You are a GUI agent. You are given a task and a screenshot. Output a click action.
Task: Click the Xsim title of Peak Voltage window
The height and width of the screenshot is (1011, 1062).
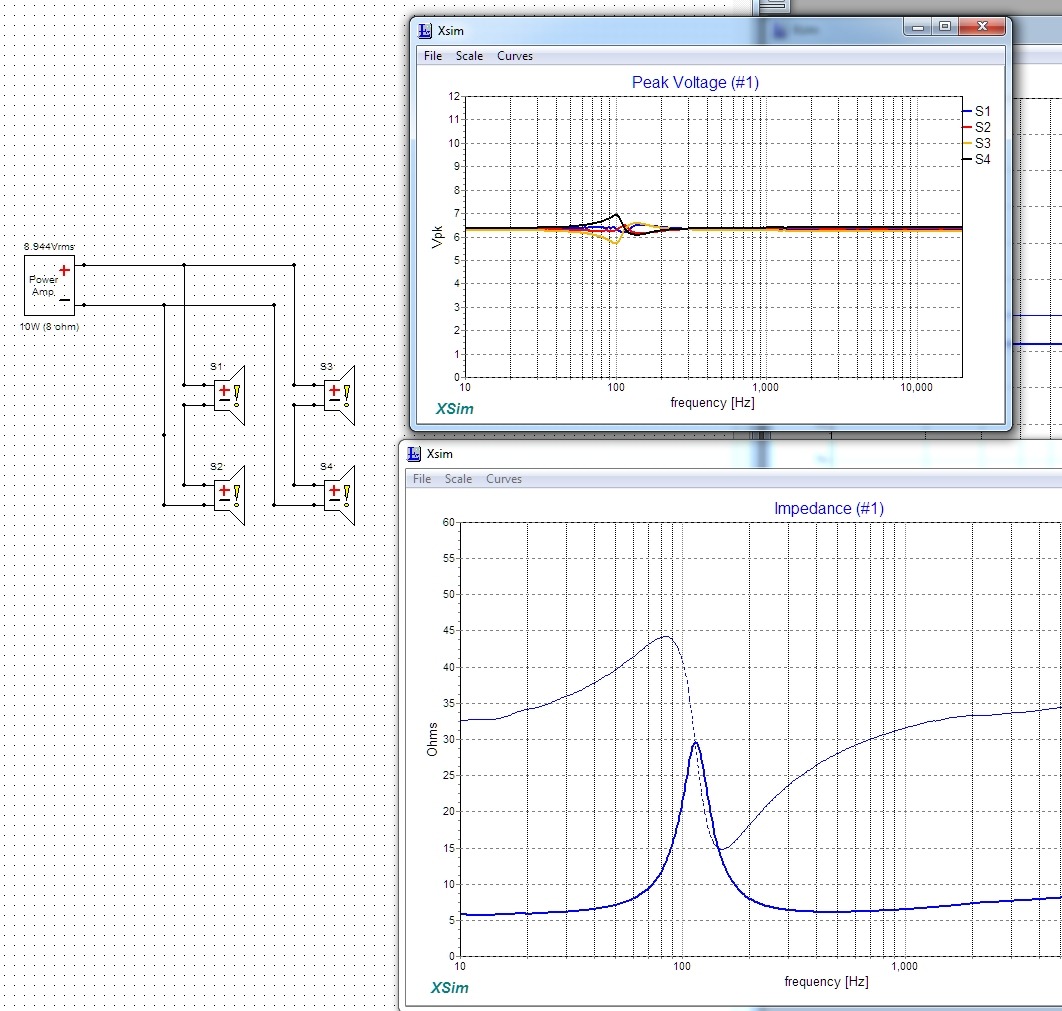[x=450, y=31]
